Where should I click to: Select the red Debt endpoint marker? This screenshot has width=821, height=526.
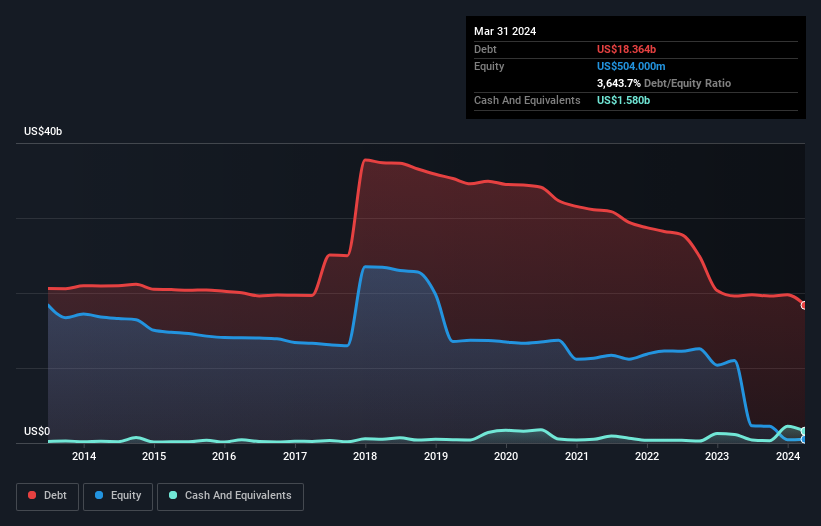[804, 305]
